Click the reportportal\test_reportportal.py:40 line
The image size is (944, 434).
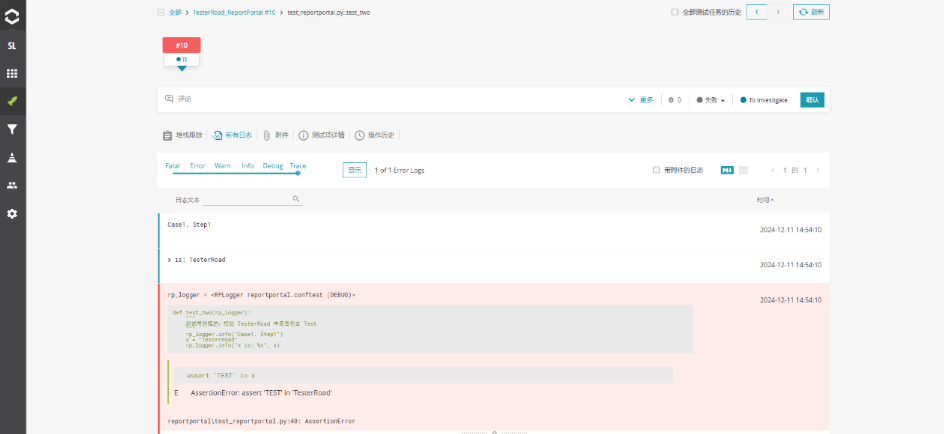click(261, 421)
